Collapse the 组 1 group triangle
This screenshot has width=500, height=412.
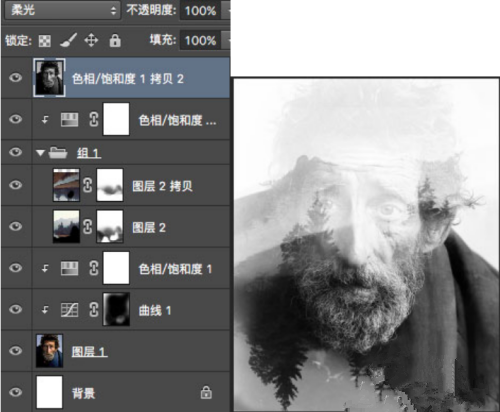(x=41, y=153)
